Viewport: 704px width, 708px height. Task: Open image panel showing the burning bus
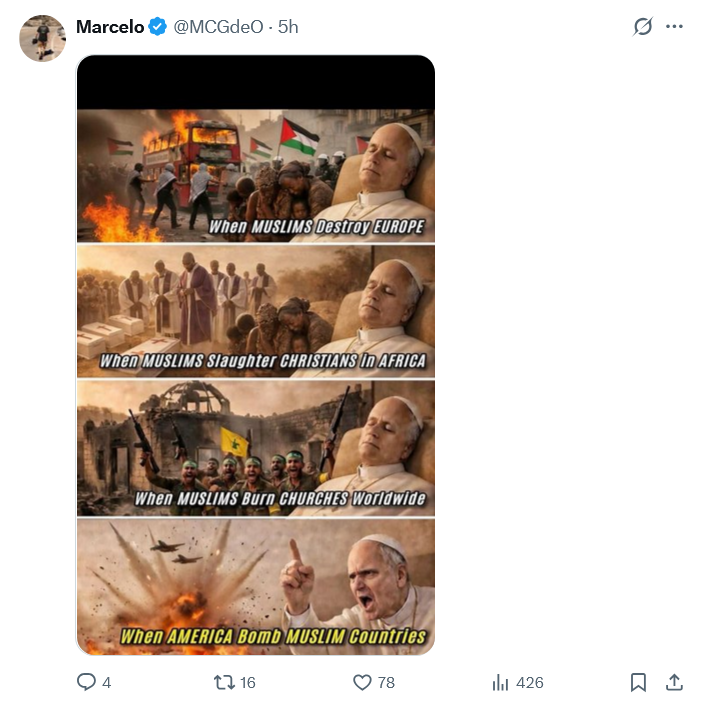[256, 176]
